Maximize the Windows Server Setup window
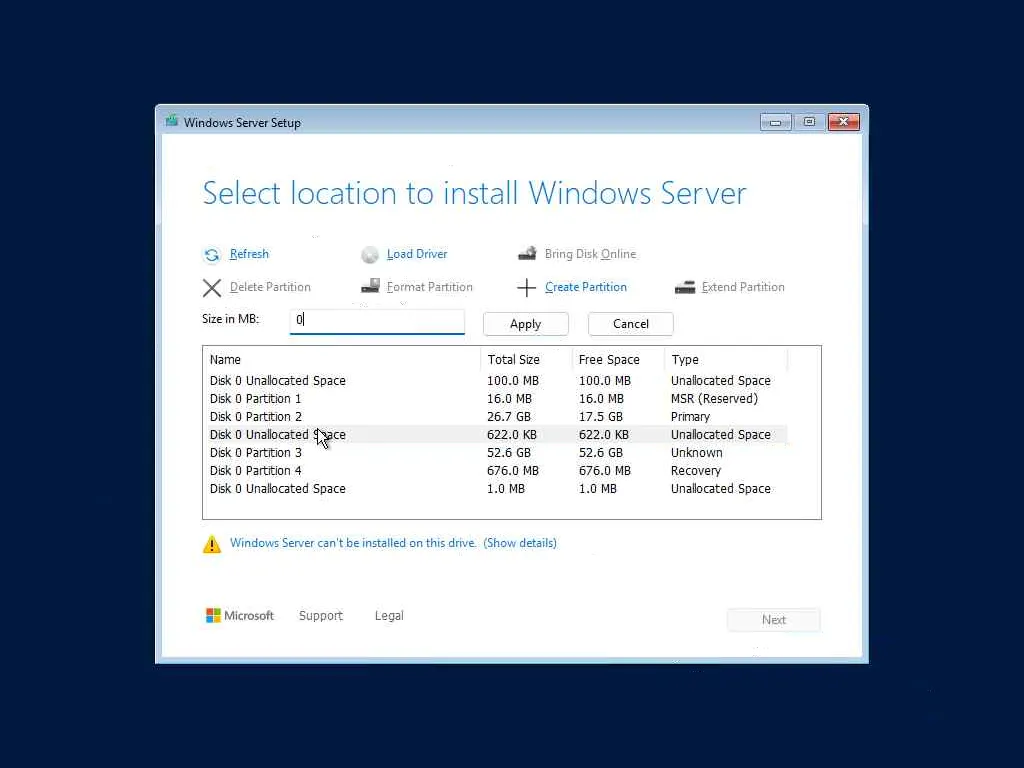This screenshot has width=1024, height=768. click(809, 122)
